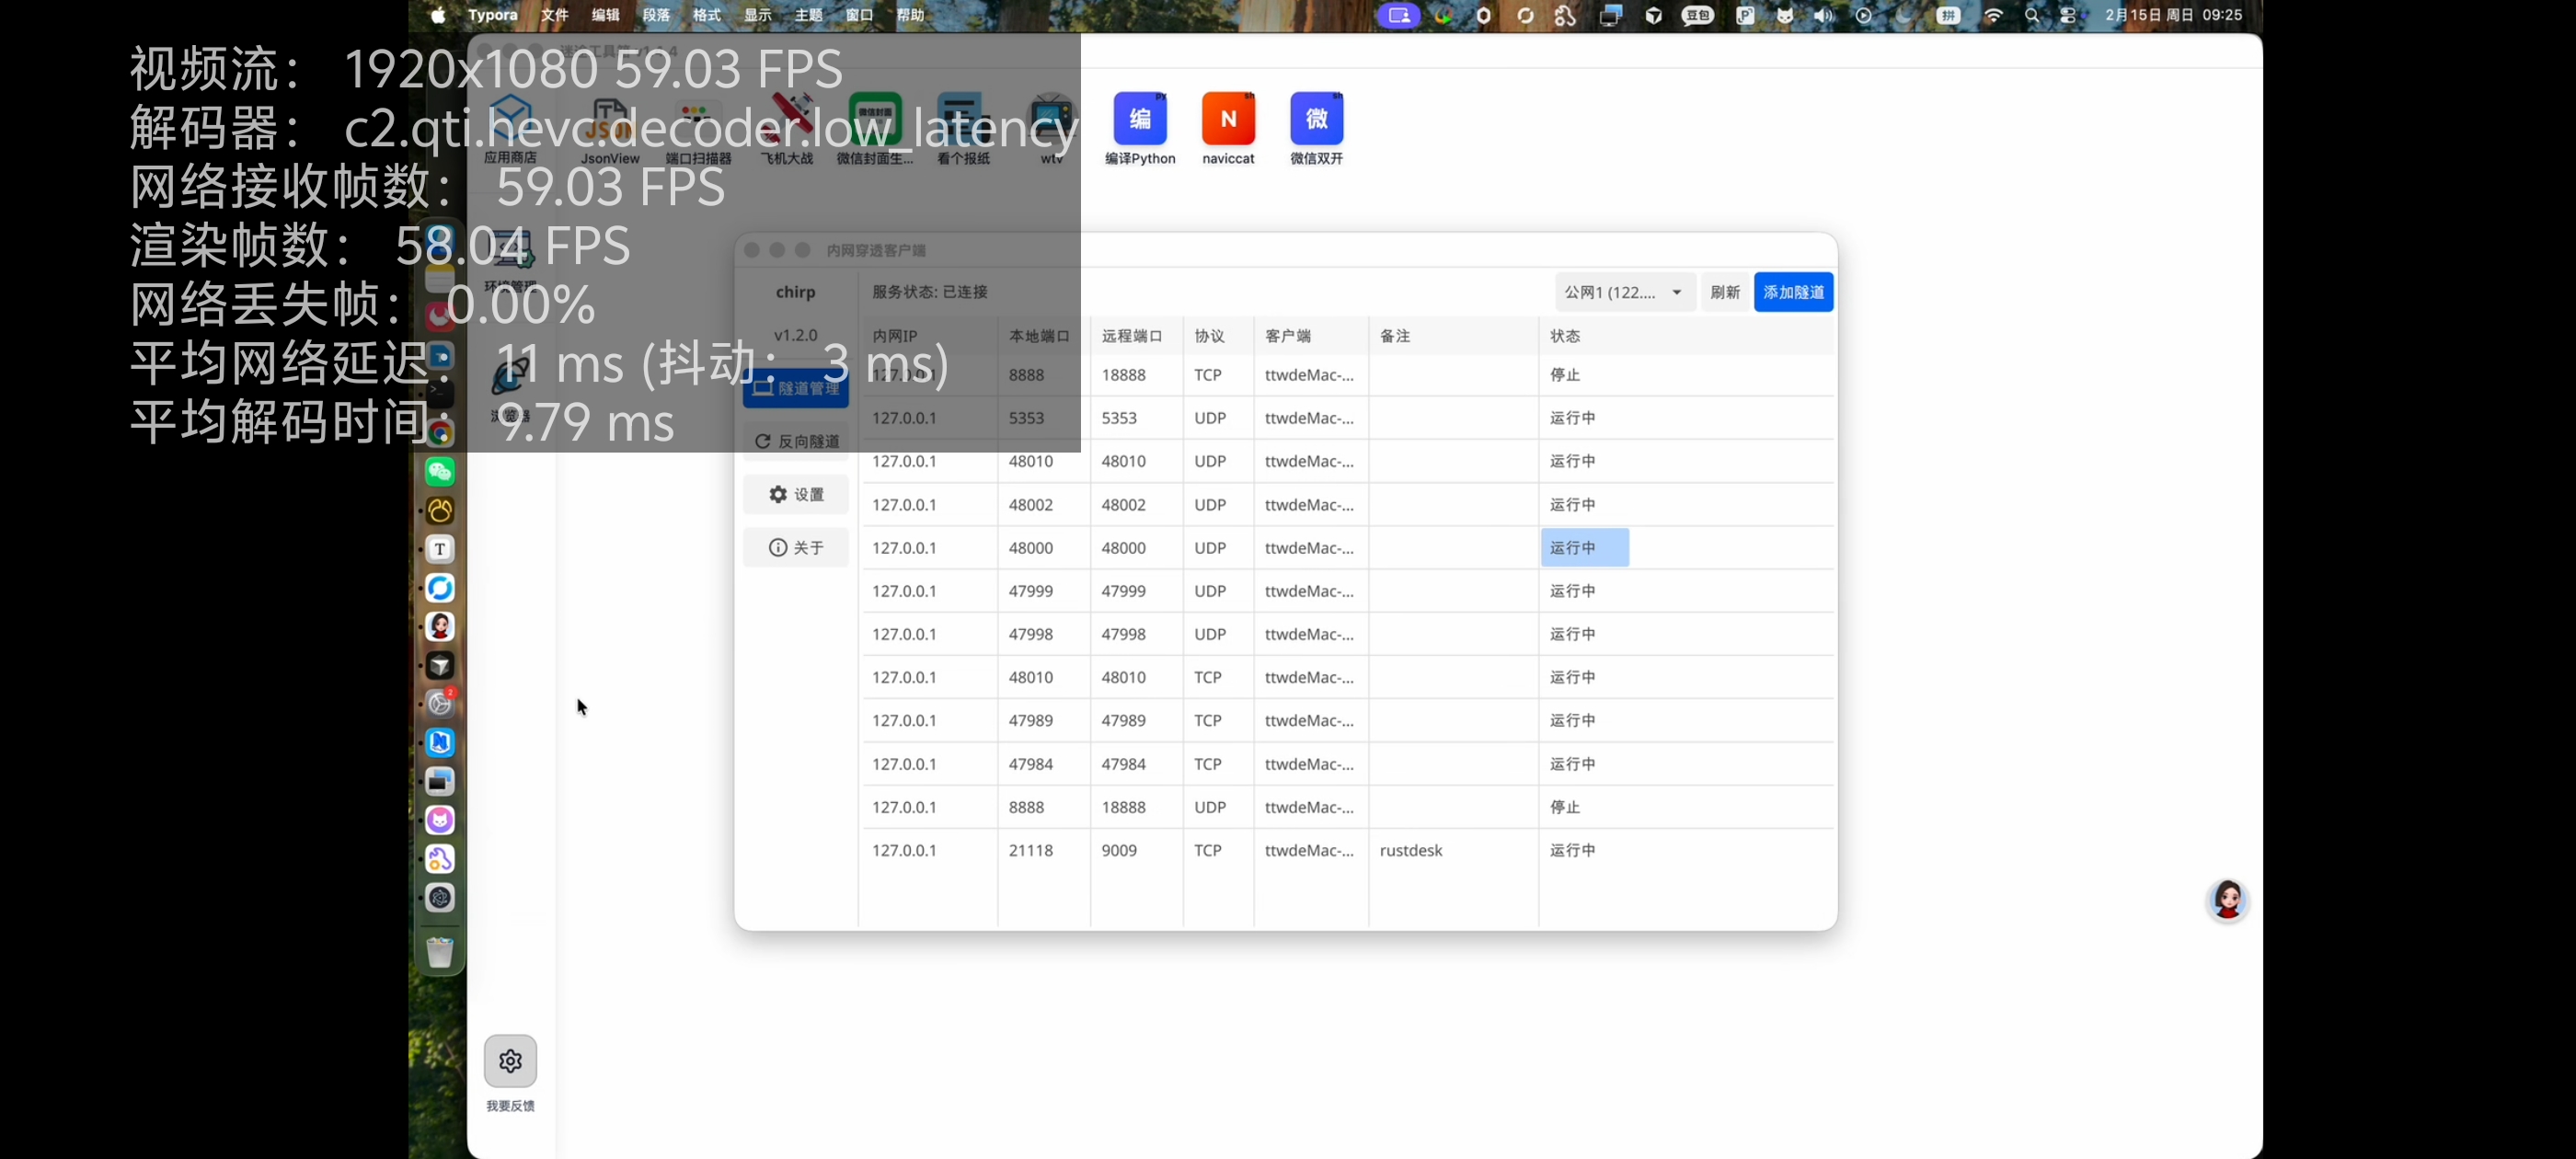Click the Wi-Fi status icon
The height and width of the screenshot is (1159, 2576).
(x=1993, y=15)
